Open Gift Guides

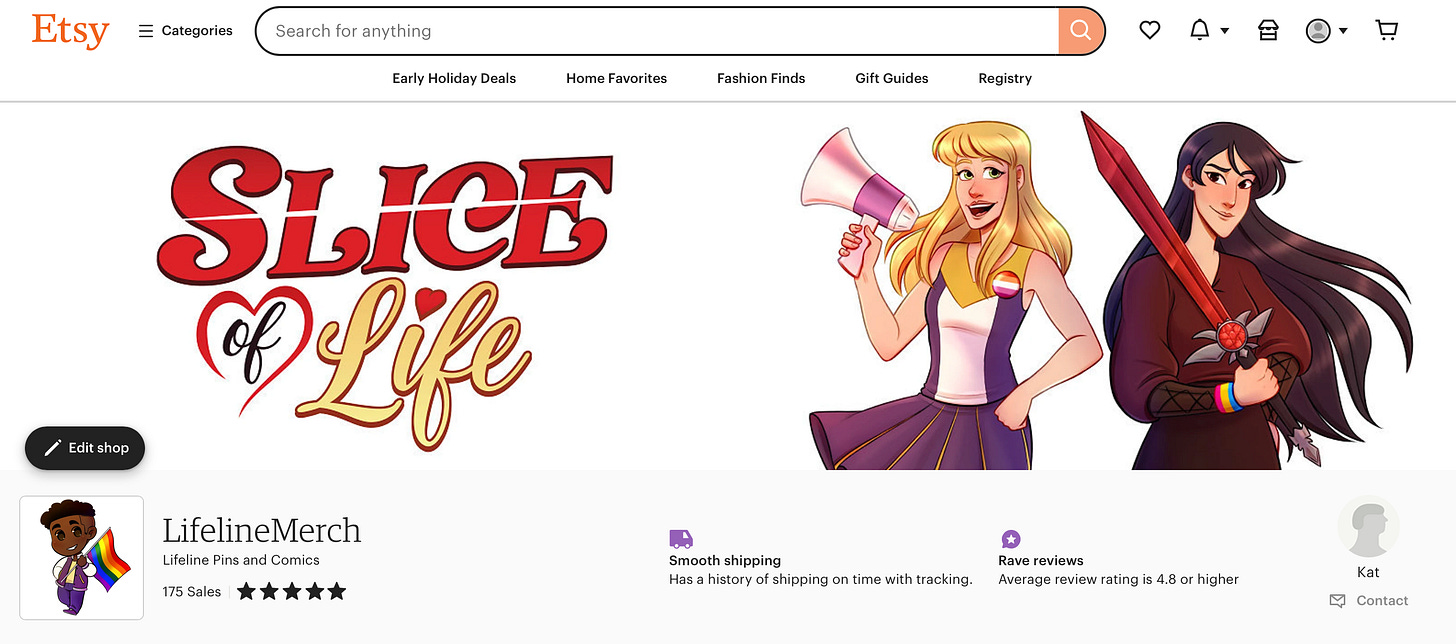(892, 78)
